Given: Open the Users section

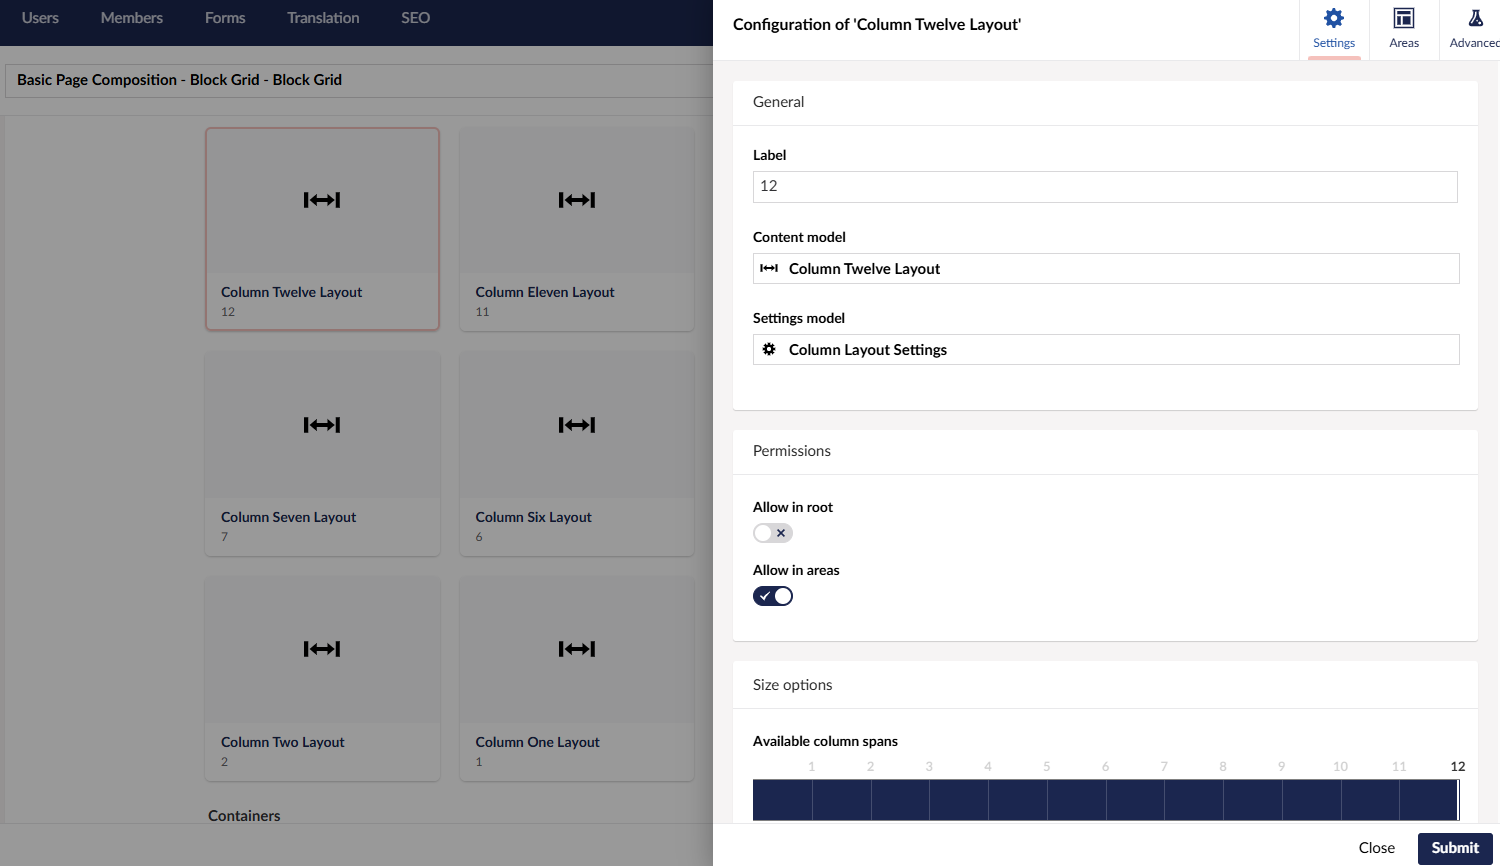Looking at the screenshot, I should click(x=40, y=18).
